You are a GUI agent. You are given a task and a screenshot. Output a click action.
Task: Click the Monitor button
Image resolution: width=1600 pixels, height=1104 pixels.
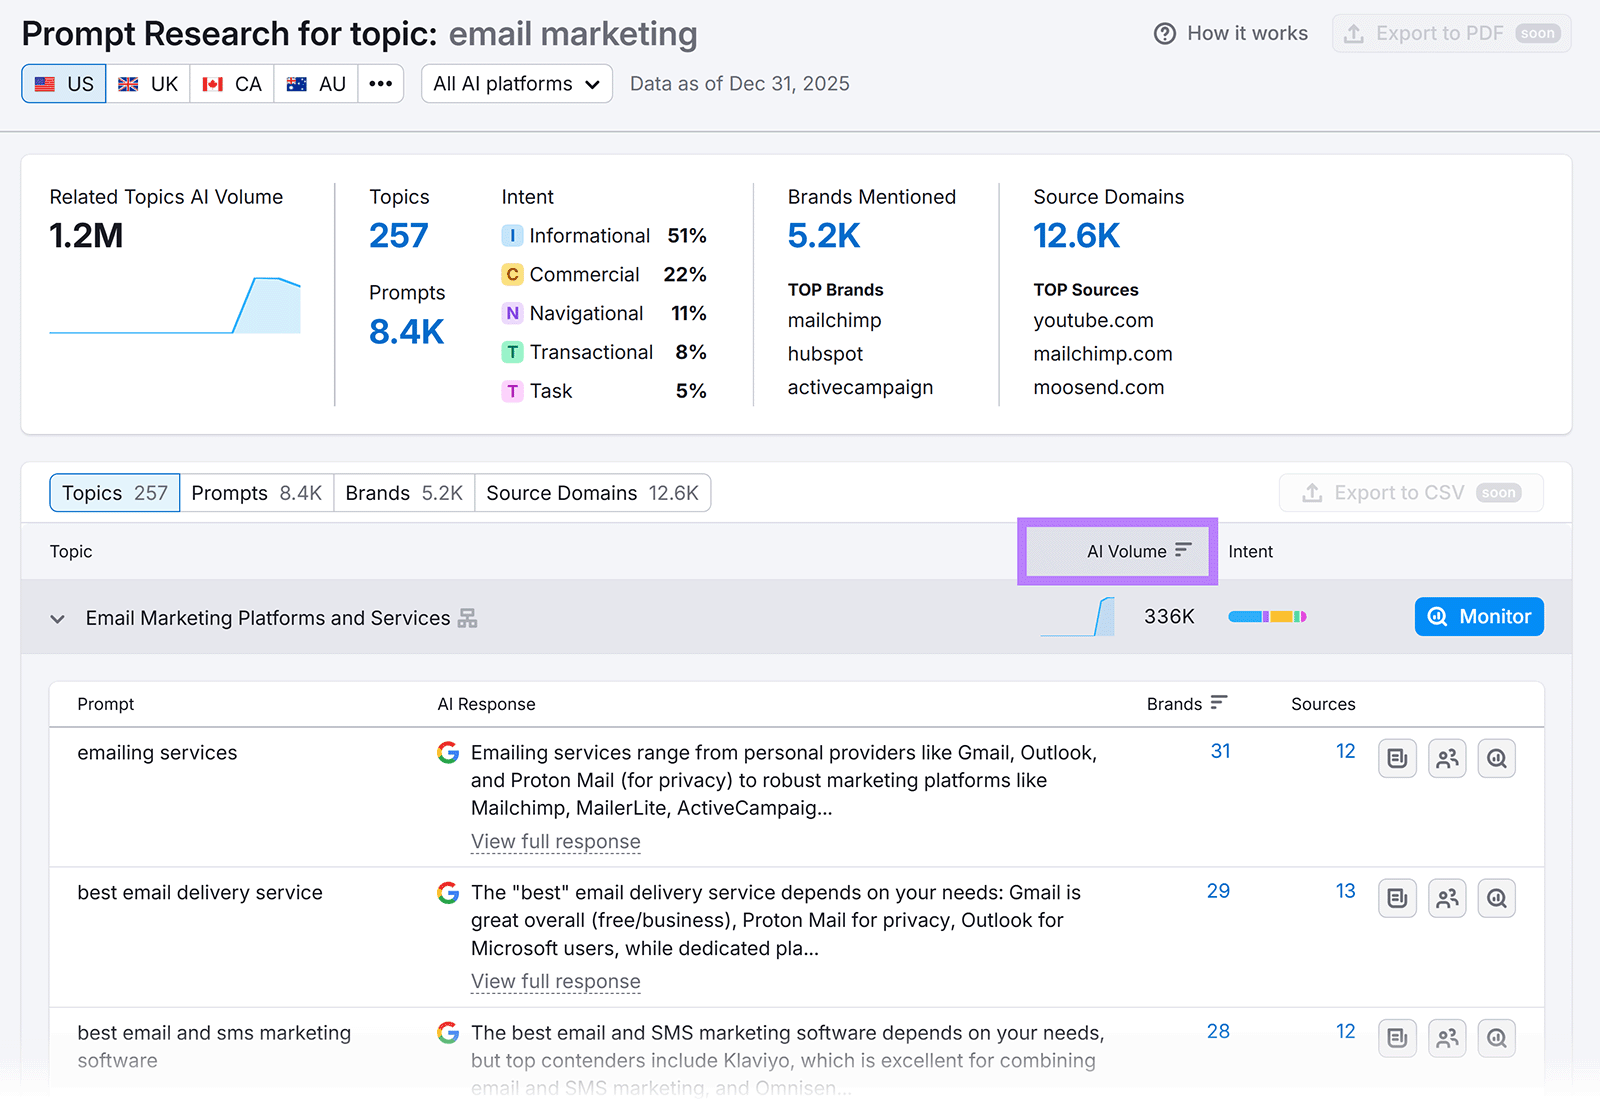coord(1478,616)
